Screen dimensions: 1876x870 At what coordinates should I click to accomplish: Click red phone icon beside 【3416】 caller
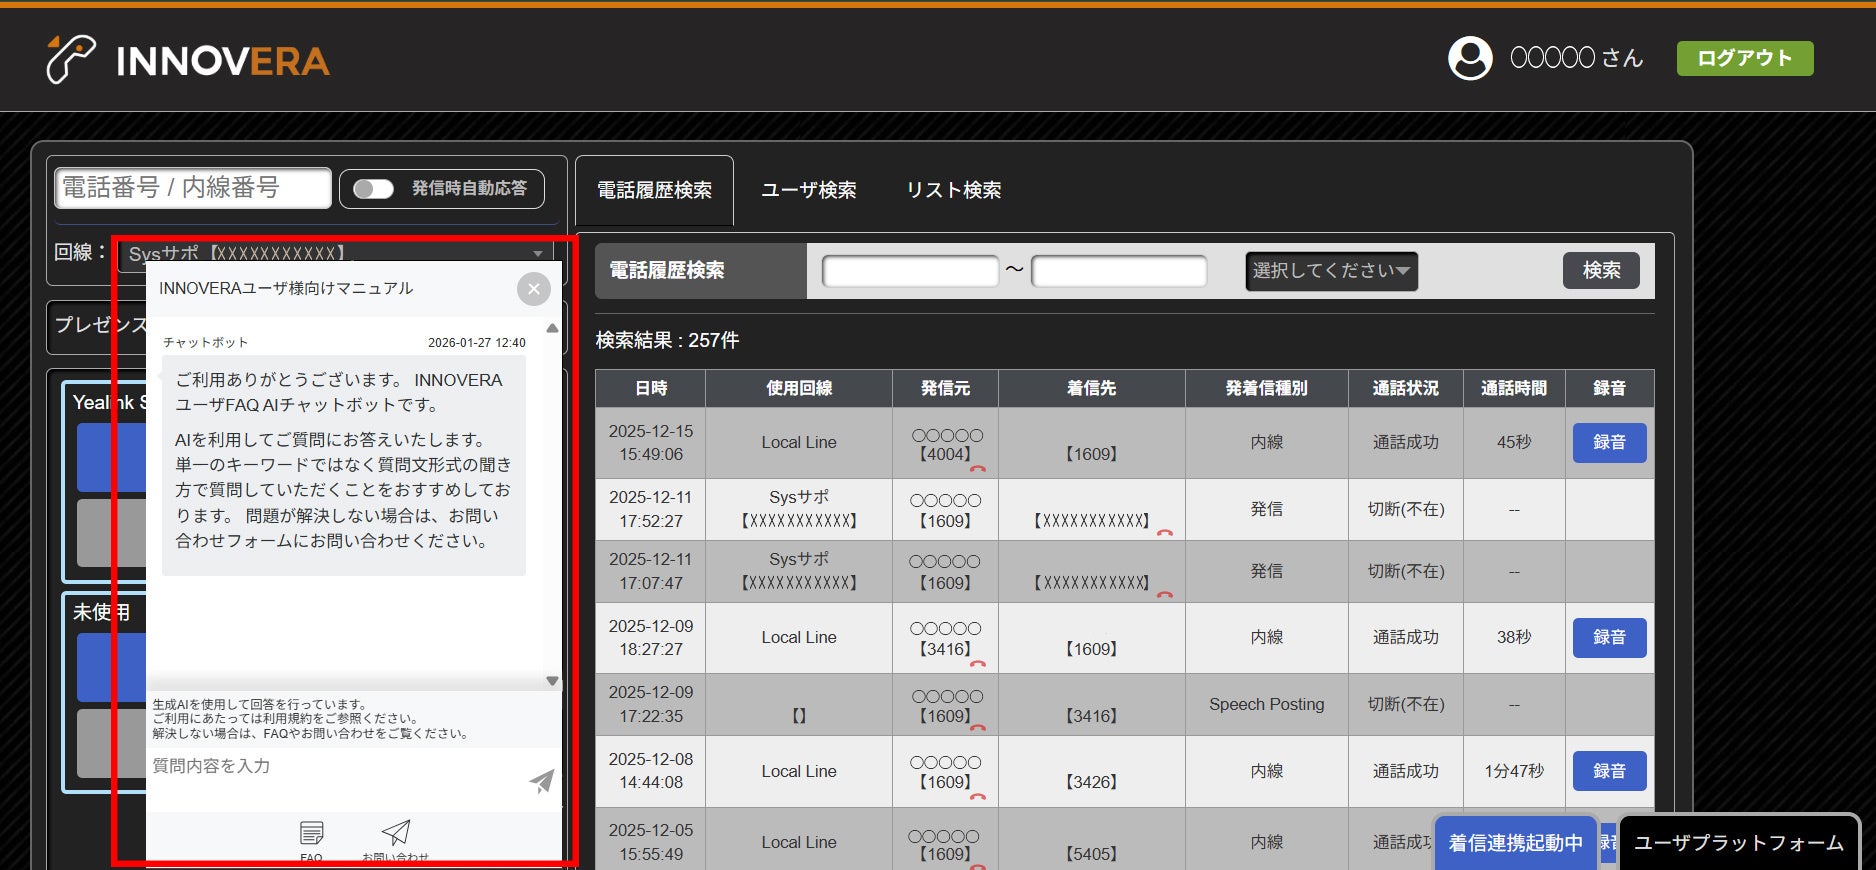[x=977, y=663]
